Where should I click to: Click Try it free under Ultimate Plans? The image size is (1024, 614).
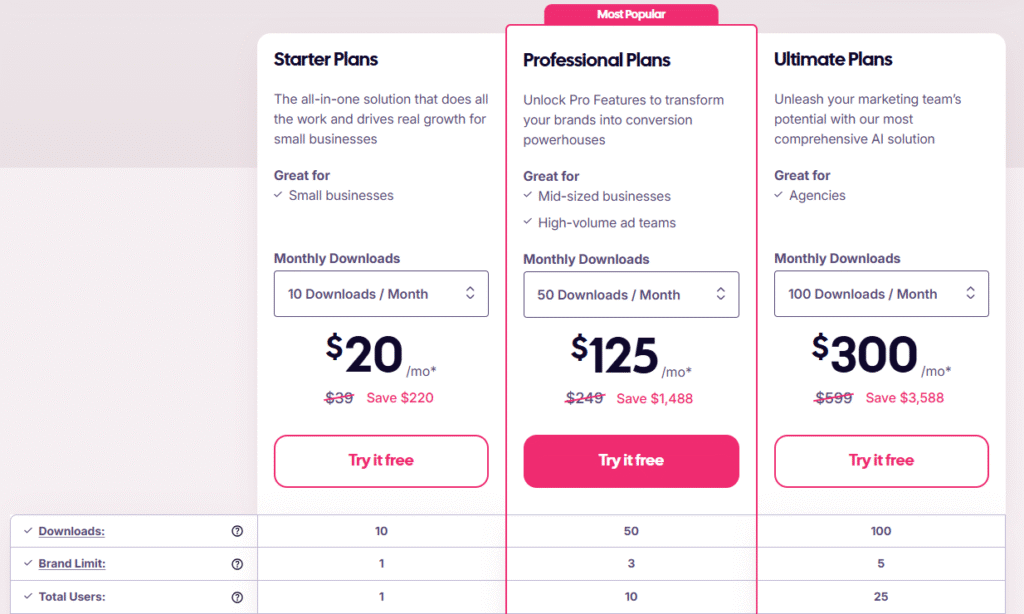881,461
